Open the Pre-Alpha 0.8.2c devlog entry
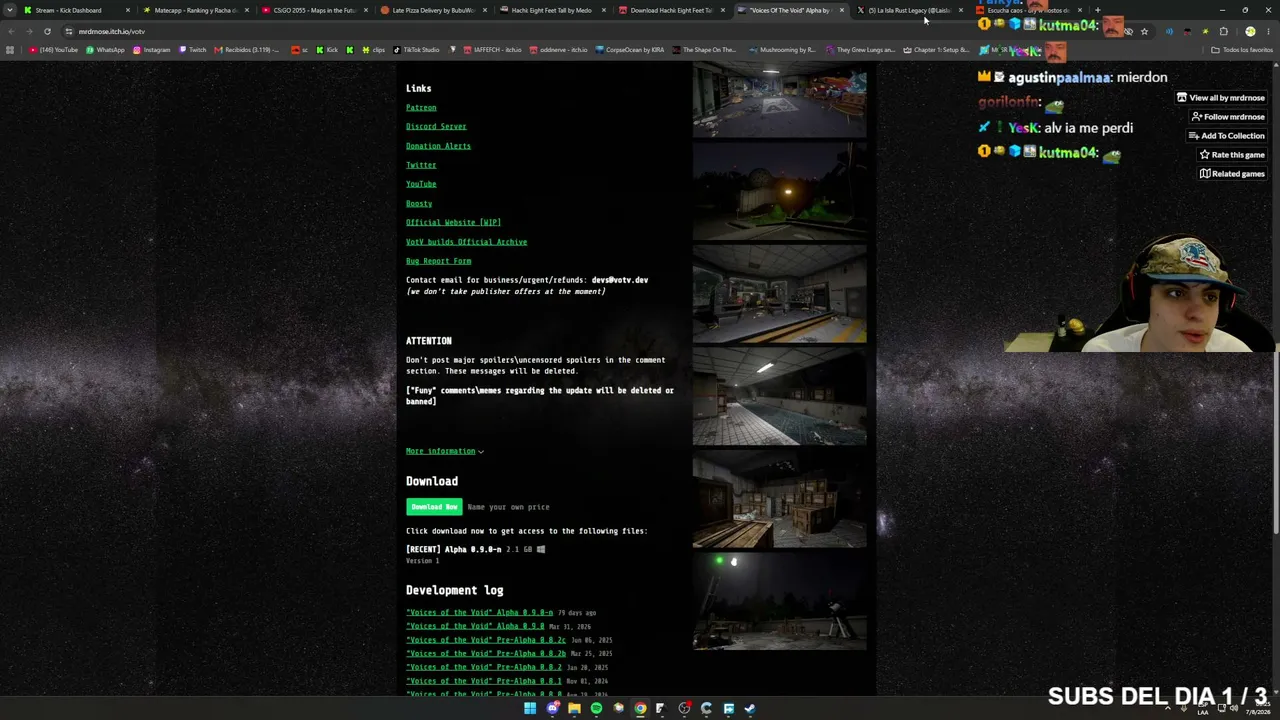Viewport: 1280px width, 720px height. tap(486, 640)
